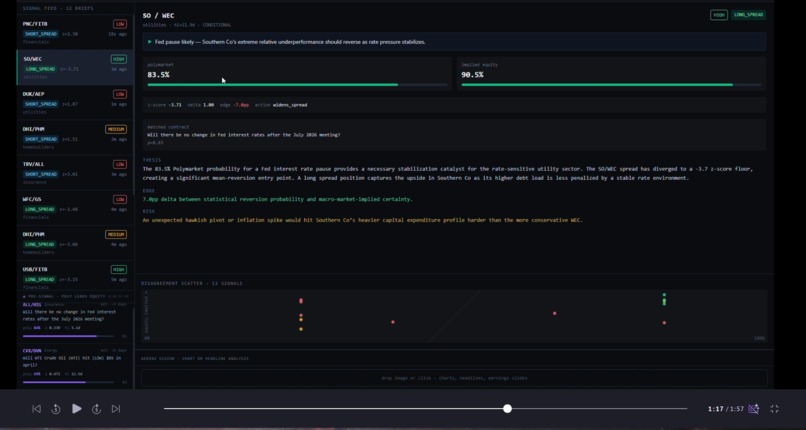Click the yellow risk description text
This screenshot has height=430, width=806.
(x=362, y=220)
